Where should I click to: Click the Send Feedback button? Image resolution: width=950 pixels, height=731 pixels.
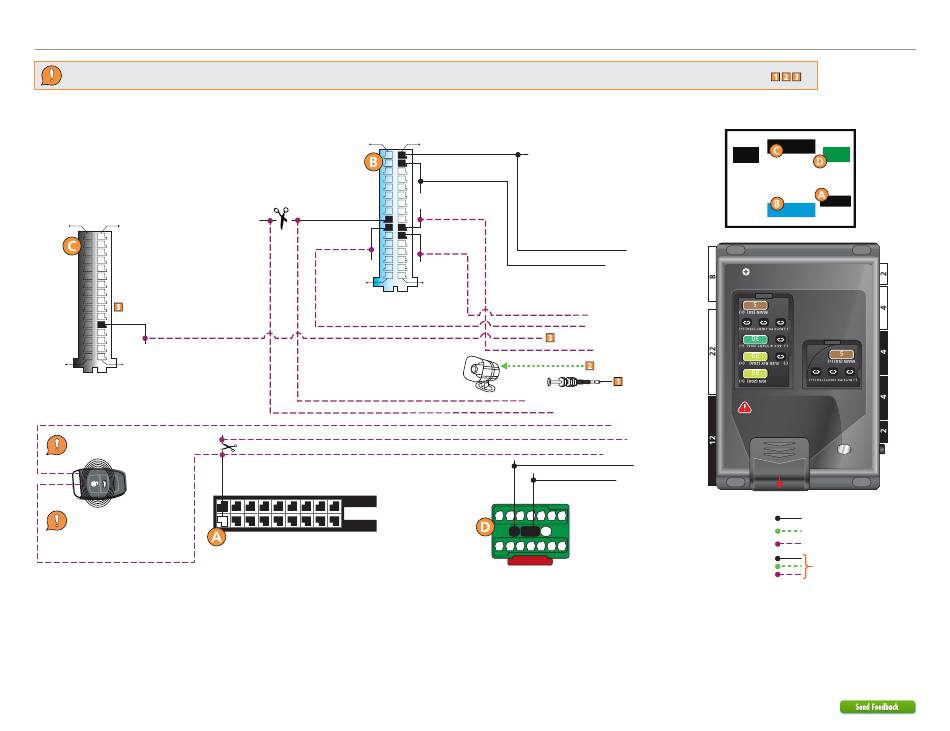(877, 707)
